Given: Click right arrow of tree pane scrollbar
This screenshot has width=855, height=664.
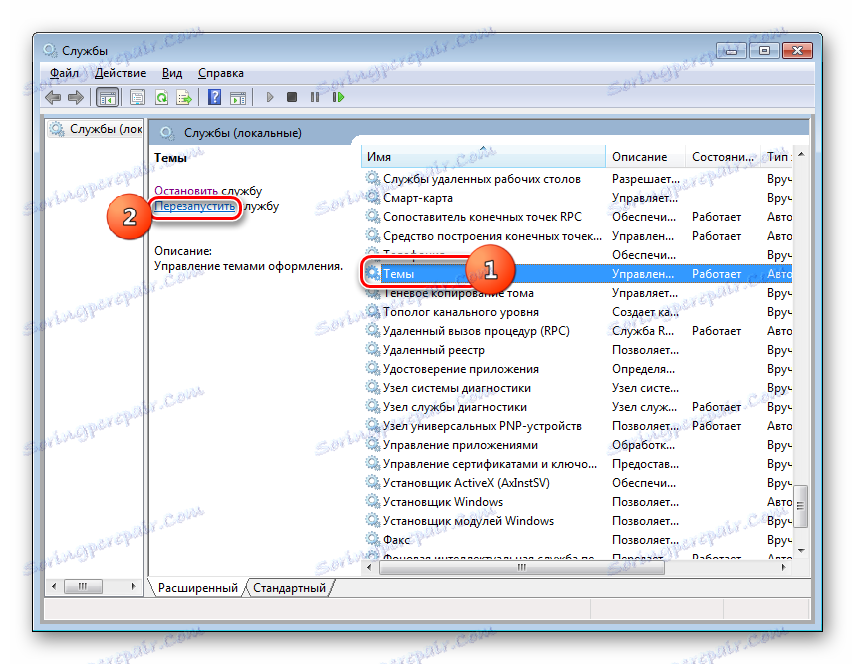Looking at the screenshot, I should pos(133,587).
